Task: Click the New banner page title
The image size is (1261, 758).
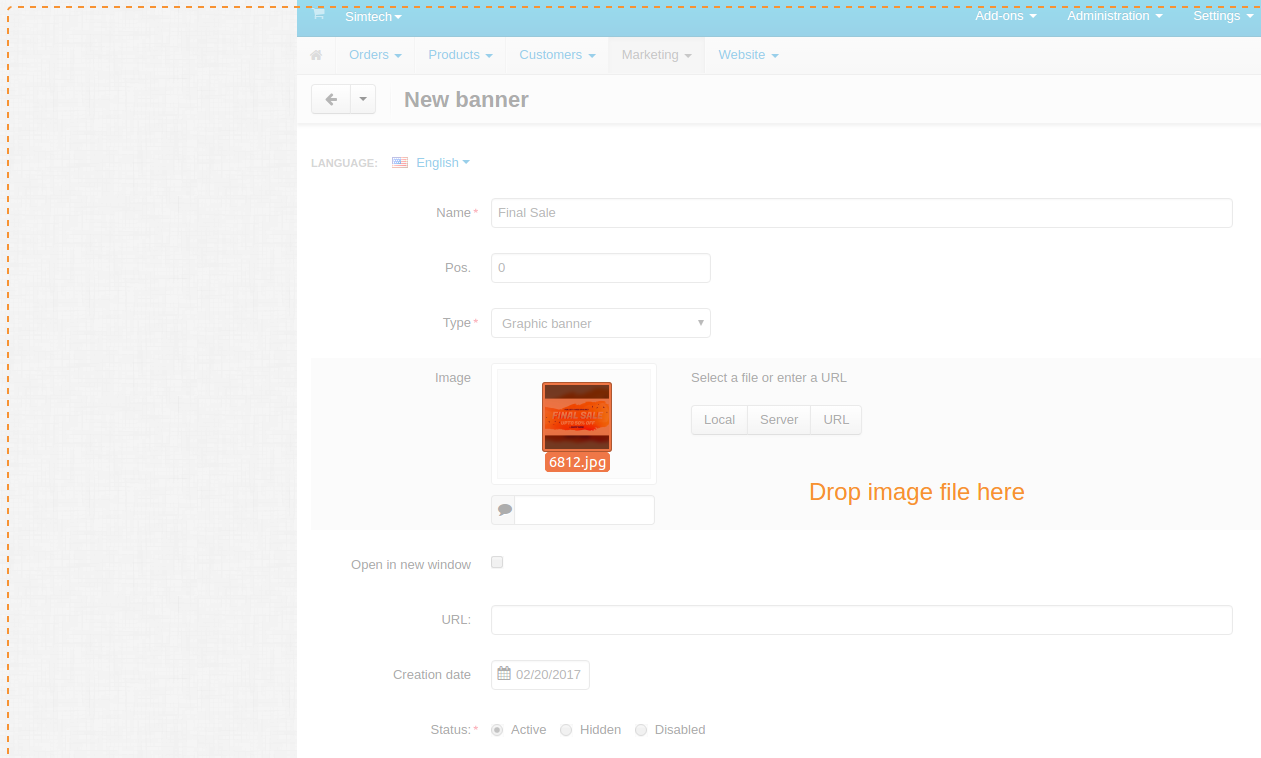Action: (466, 100)
